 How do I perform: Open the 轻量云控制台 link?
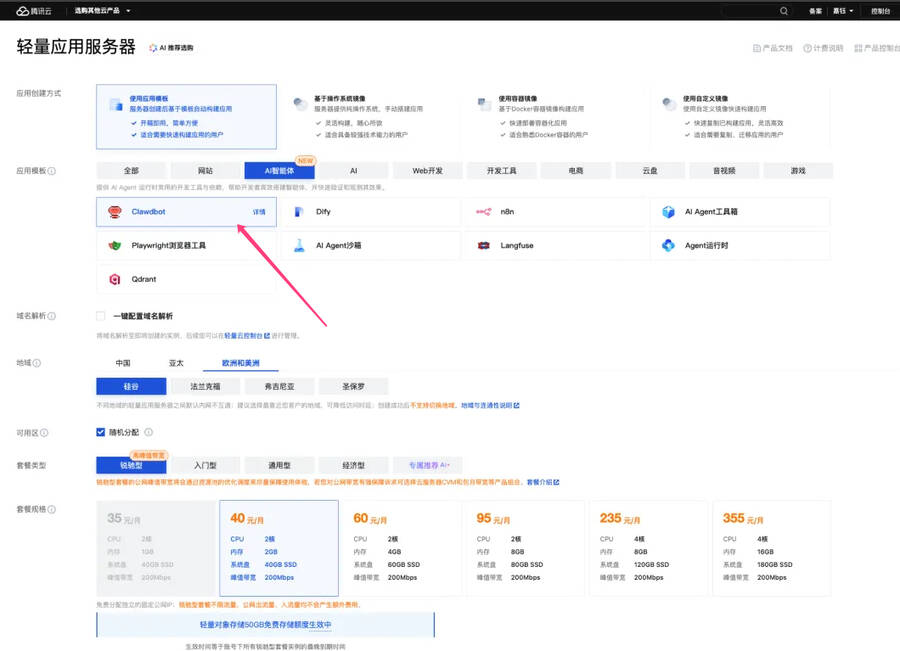pyautogui.click(x=246, y=337)
